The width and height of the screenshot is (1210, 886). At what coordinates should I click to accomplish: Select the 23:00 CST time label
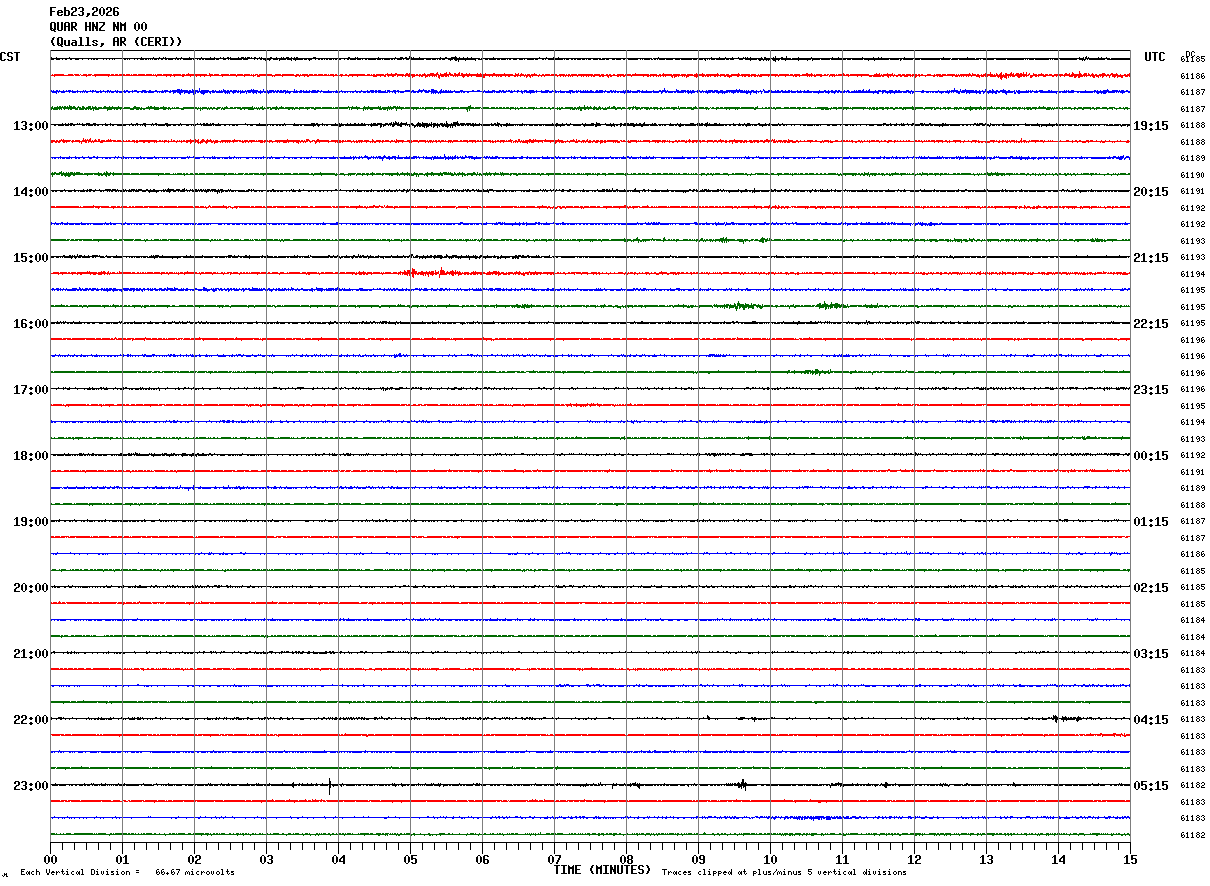click(30, 786)
